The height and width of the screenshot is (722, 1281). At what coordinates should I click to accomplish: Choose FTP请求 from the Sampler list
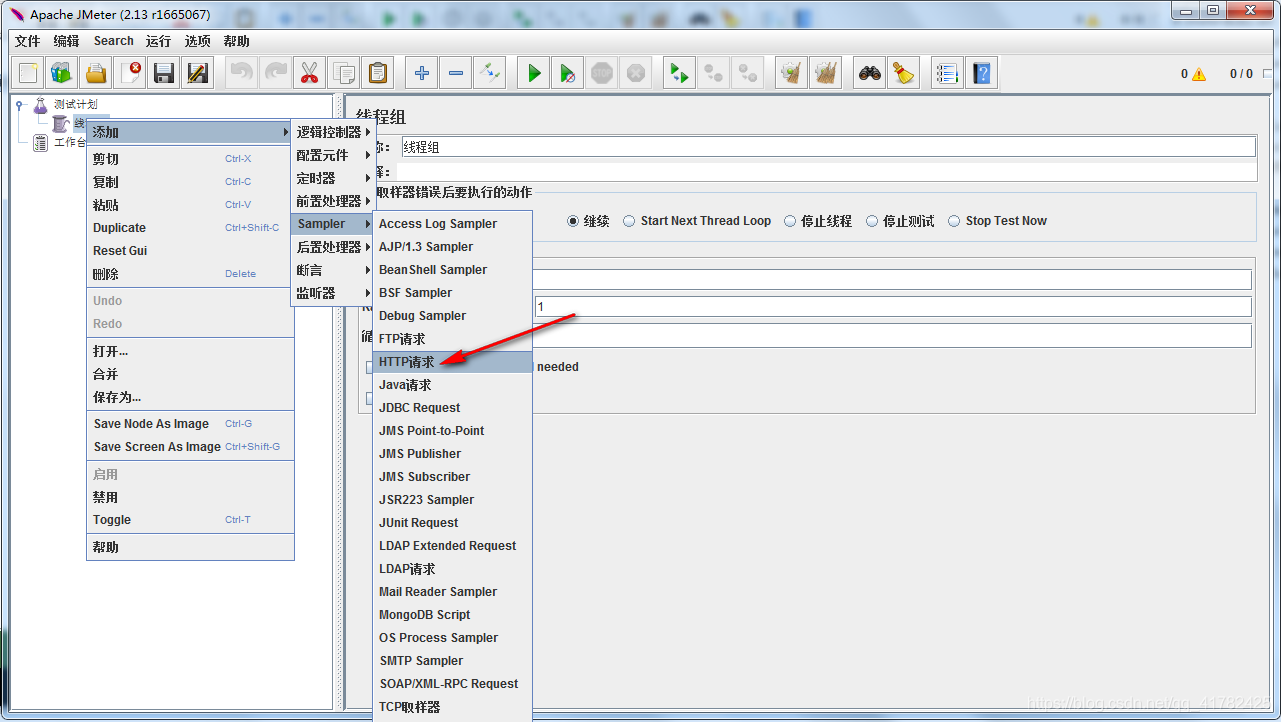coord(453,339)
